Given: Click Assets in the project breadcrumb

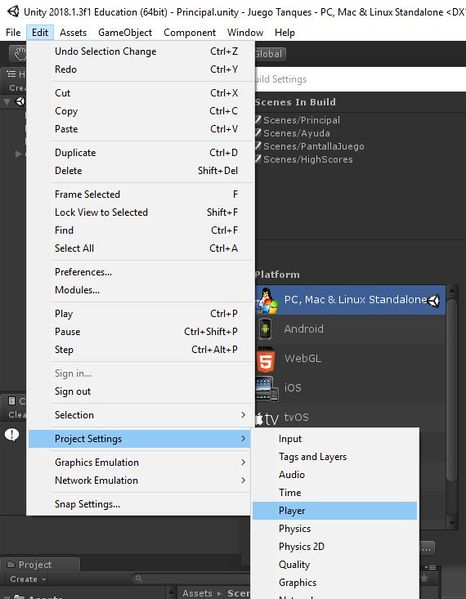Looking at the screenshot, I should point(197,593).
